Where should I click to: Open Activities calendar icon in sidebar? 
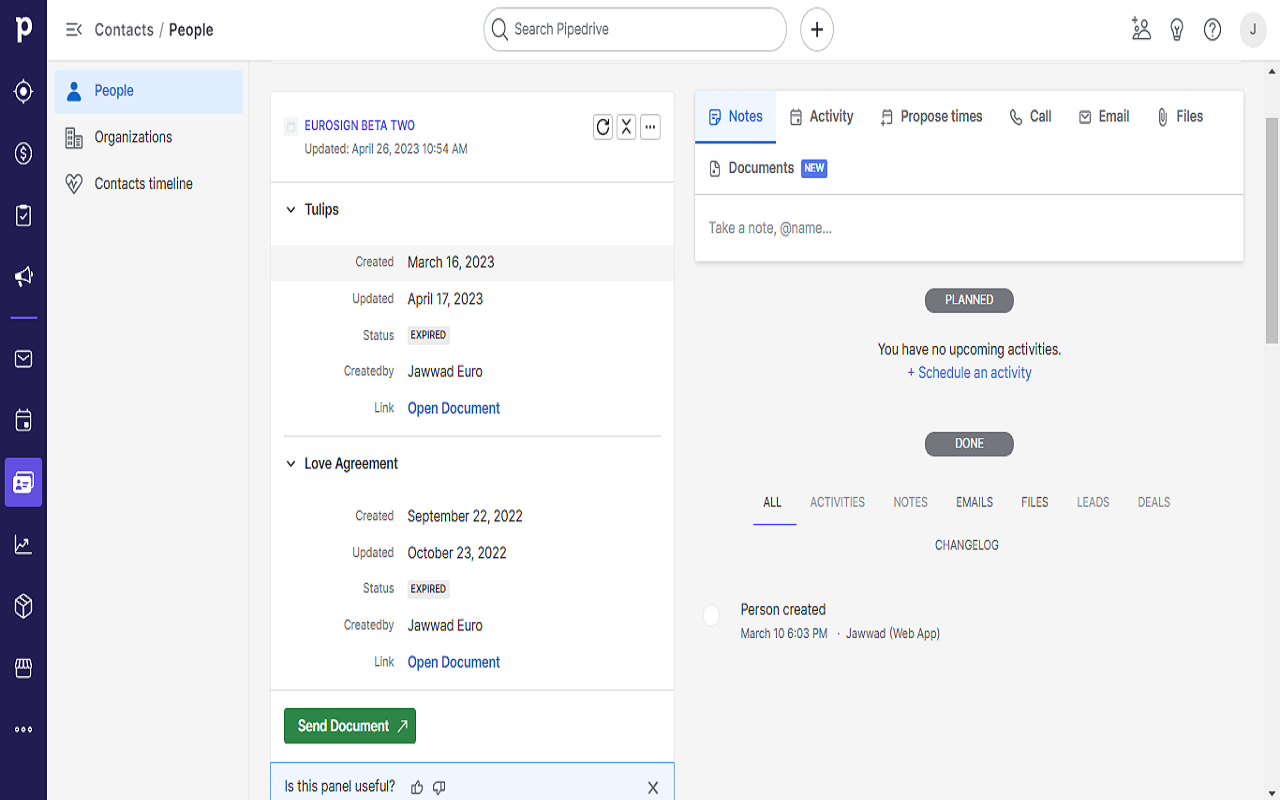pos(23,420)
